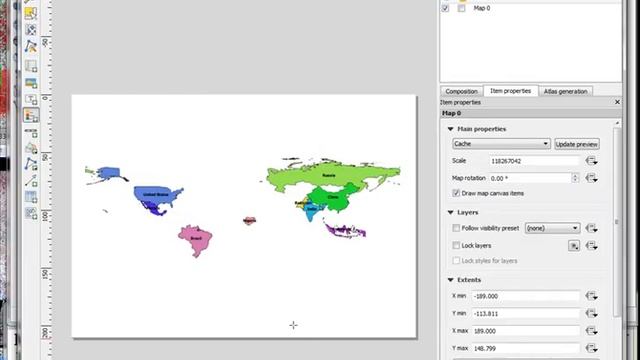Click China on the composer map

pos(333,197)
